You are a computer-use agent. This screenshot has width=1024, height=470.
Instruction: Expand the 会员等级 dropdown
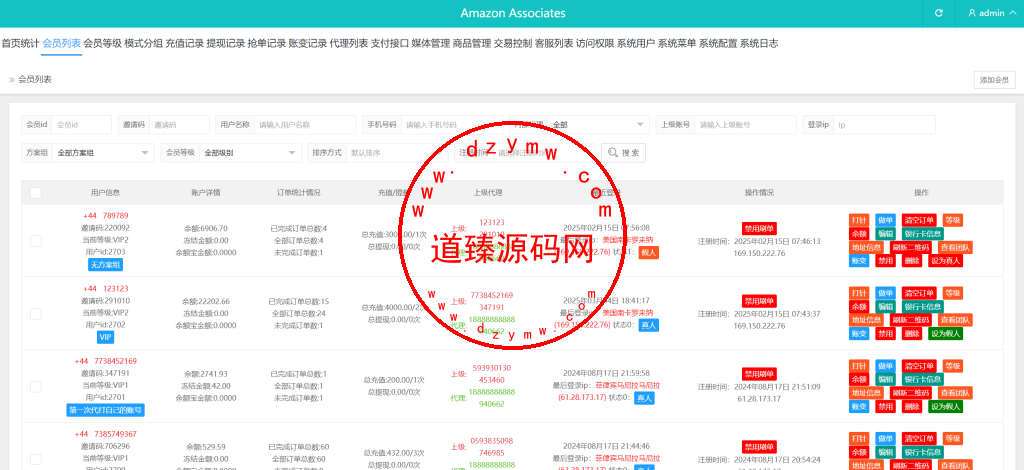[x=250, y=153]
